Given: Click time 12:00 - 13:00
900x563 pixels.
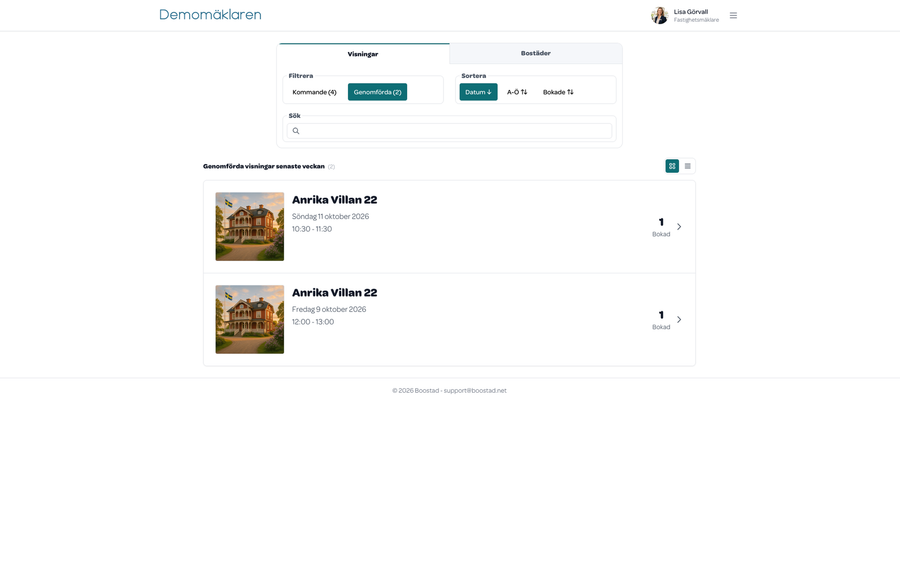Looking at the screenshot, I should (313, 322).
